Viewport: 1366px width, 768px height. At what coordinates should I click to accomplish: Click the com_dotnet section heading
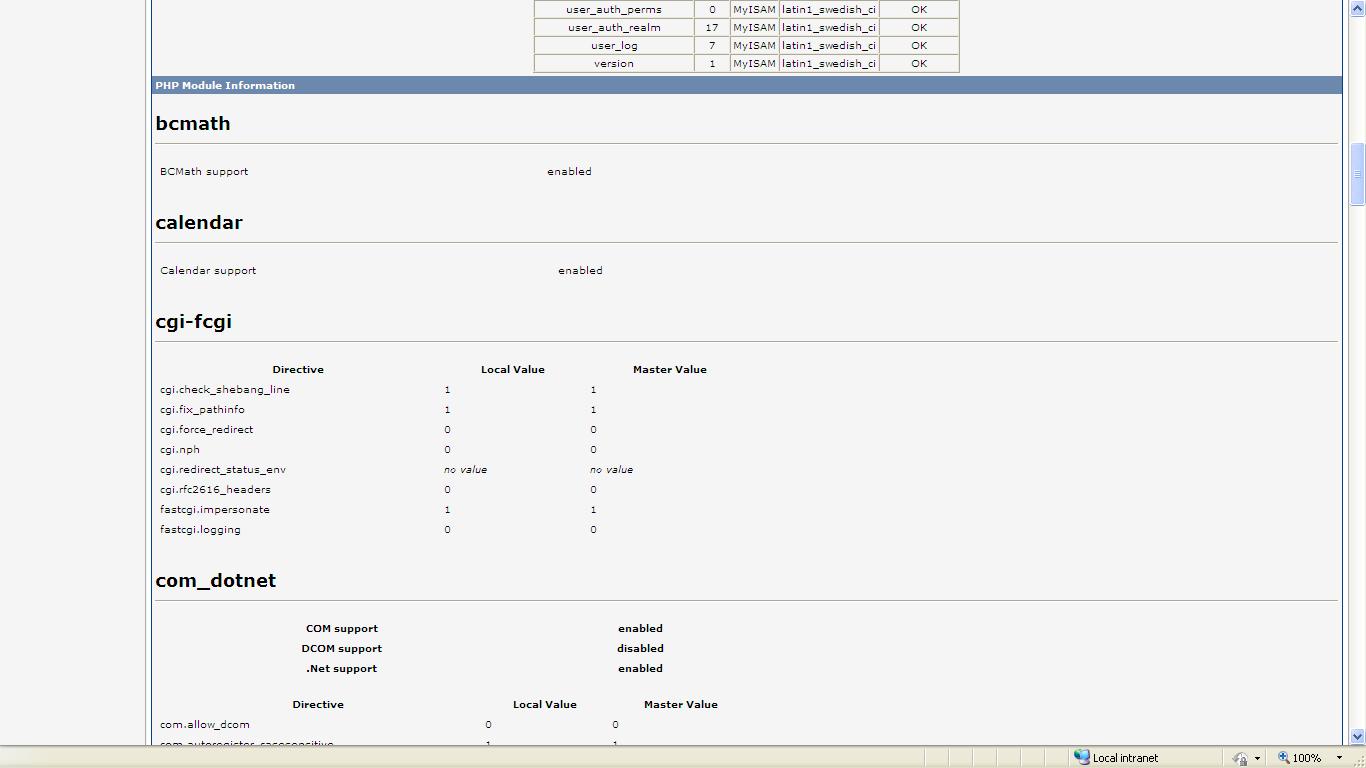click(x=216, y=580)
